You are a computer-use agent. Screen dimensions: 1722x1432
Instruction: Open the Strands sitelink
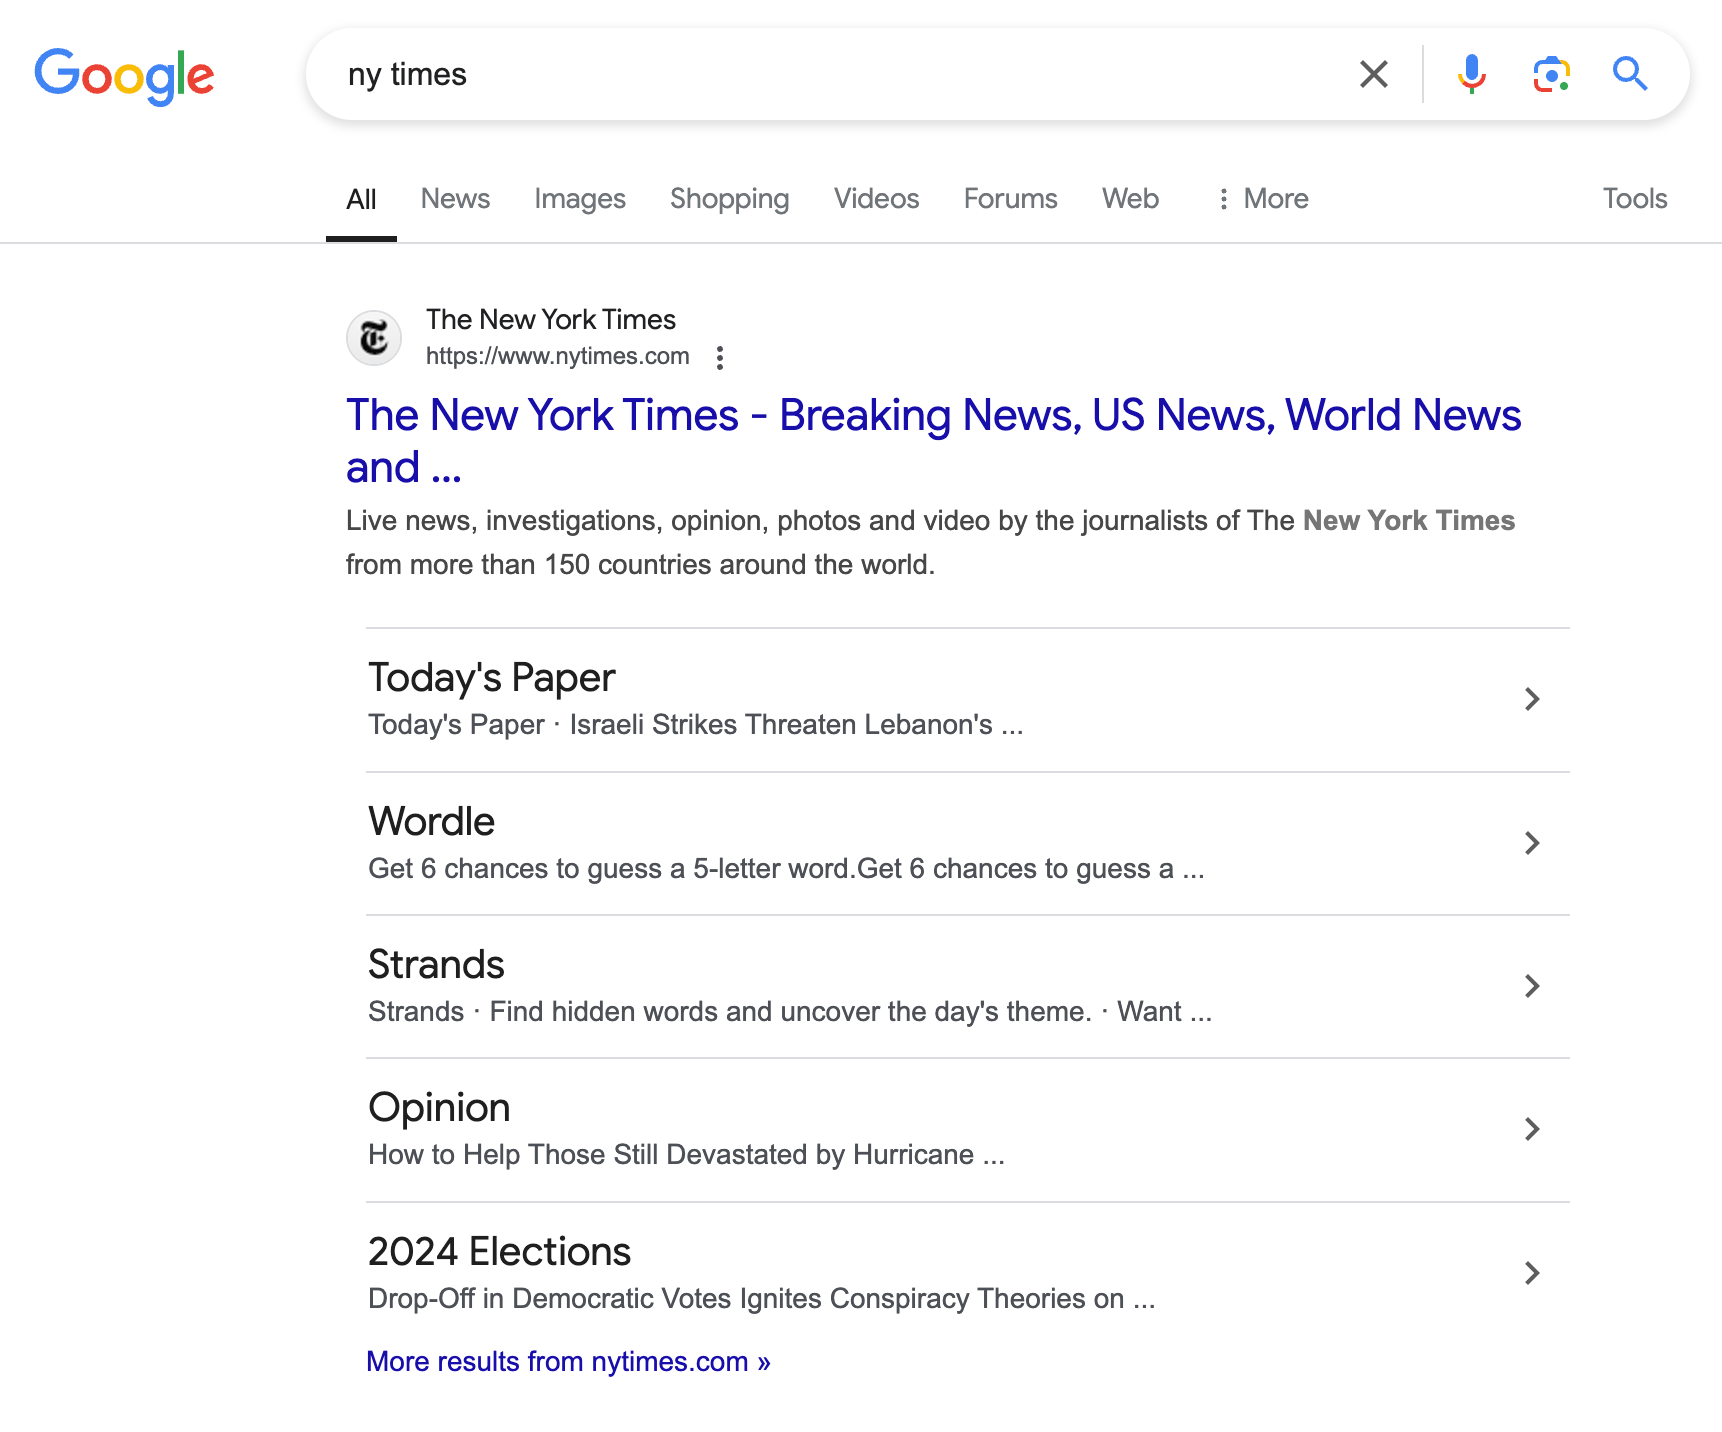(x=436, y=965)
